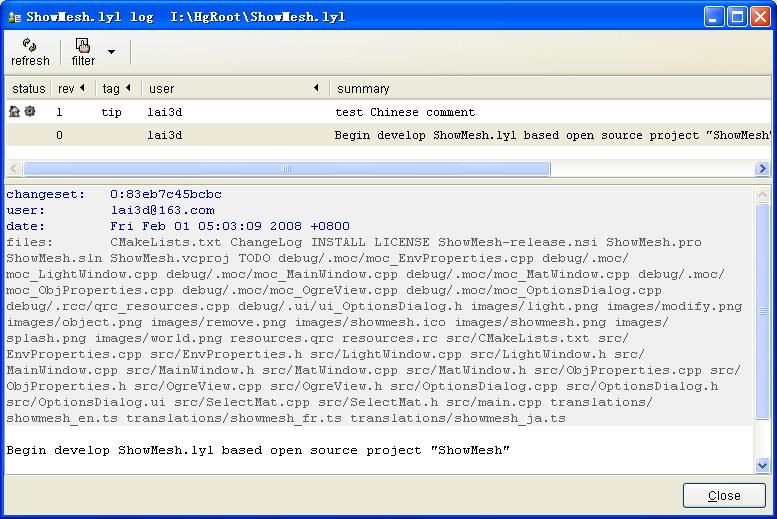Click the refresh toolbar icon

pyautogui.click(x=30, y=45)
